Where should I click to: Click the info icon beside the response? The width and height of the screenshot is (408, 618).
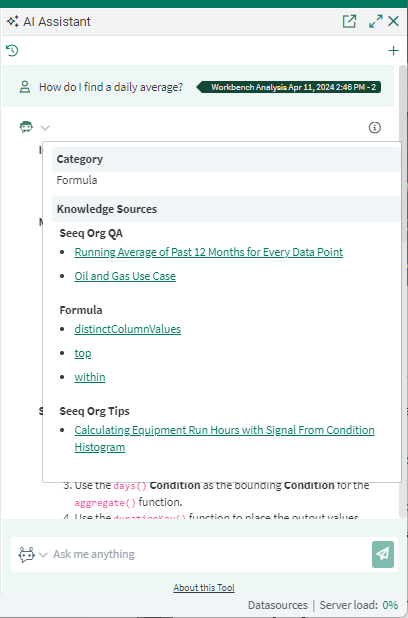[x=374, y=127]
